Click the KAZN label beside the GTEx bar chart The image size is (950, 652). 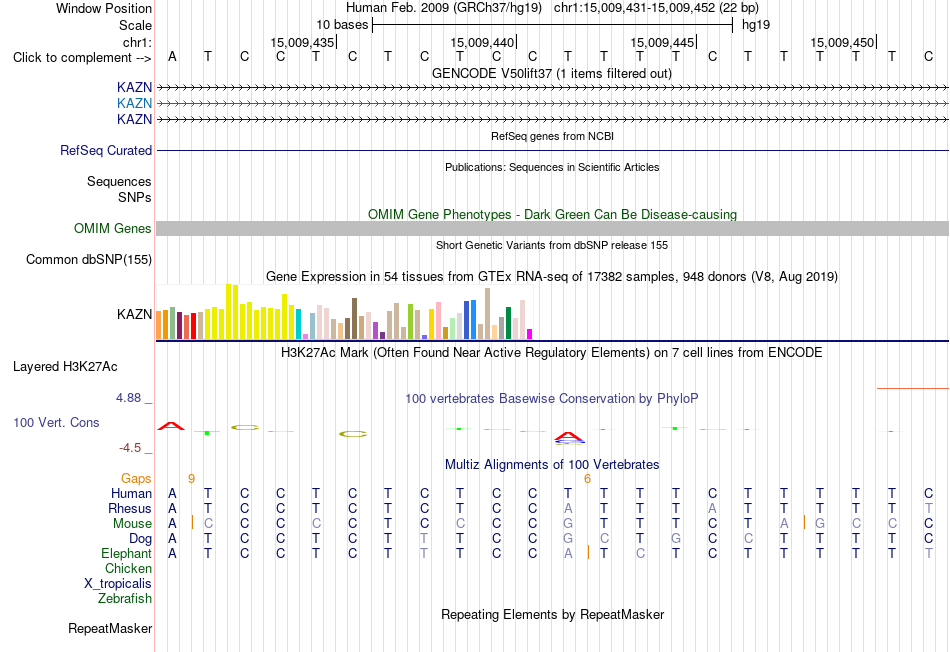(135, 314)
